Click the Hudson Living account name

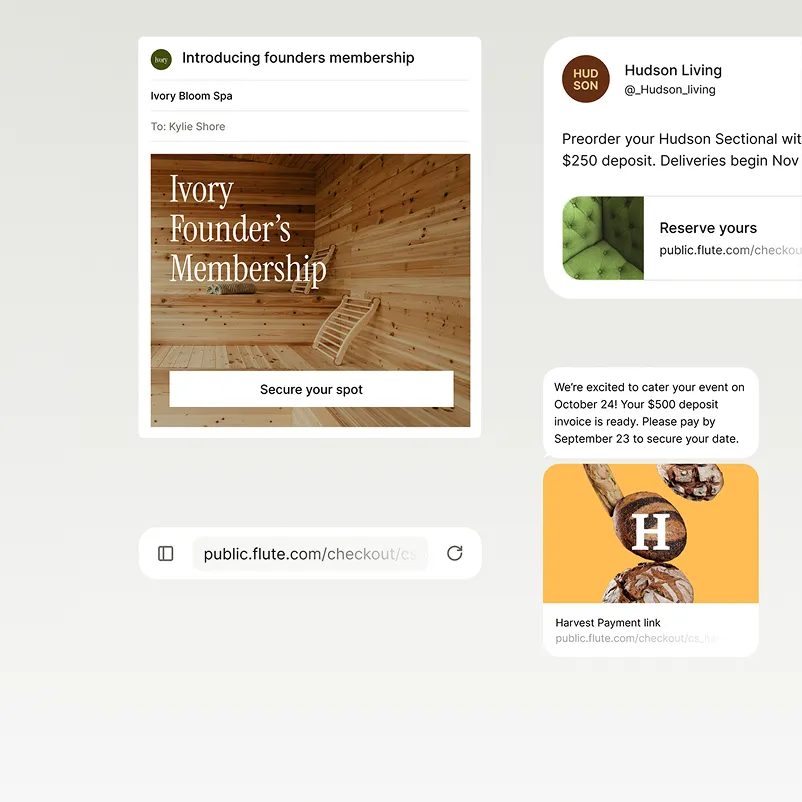coord(673,70)
